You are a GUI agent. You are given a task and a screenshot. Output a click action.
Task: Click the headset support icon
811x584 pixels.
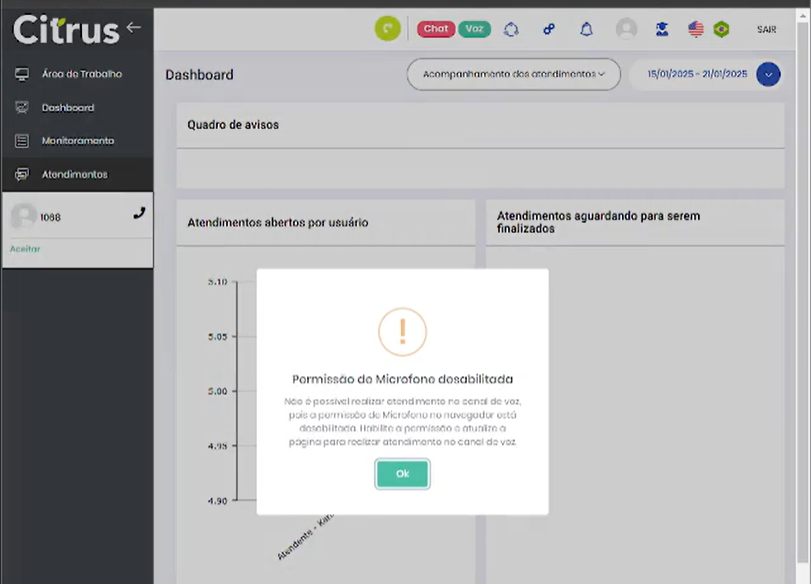511,29
